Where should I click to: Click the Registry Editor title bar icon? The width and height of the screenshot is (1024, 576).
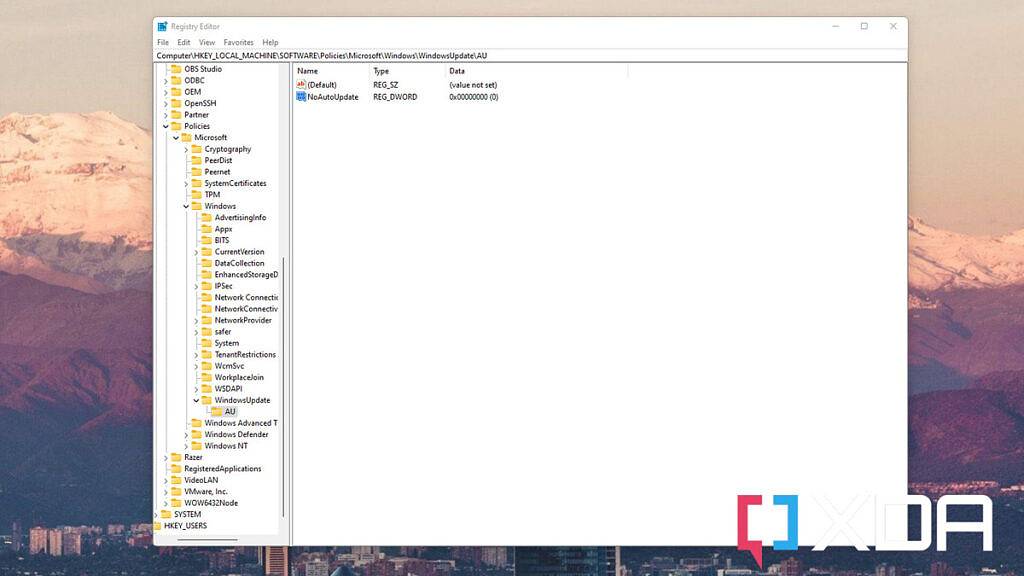point(160,26)
